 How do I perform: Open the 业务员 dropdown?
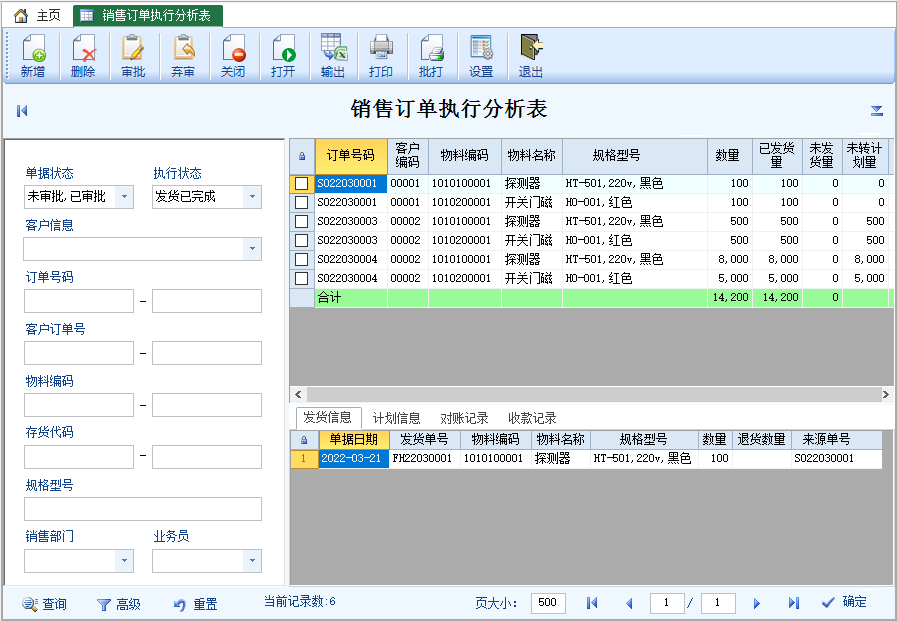252,561
